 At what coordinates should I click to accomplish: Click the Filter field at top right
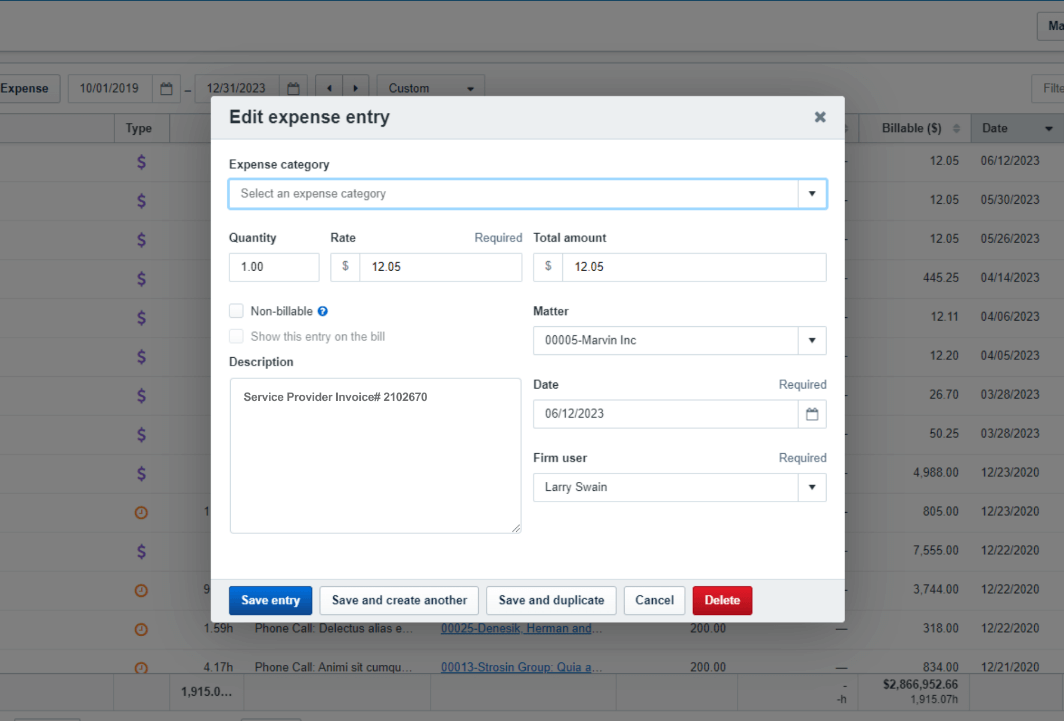point(1048,89)
